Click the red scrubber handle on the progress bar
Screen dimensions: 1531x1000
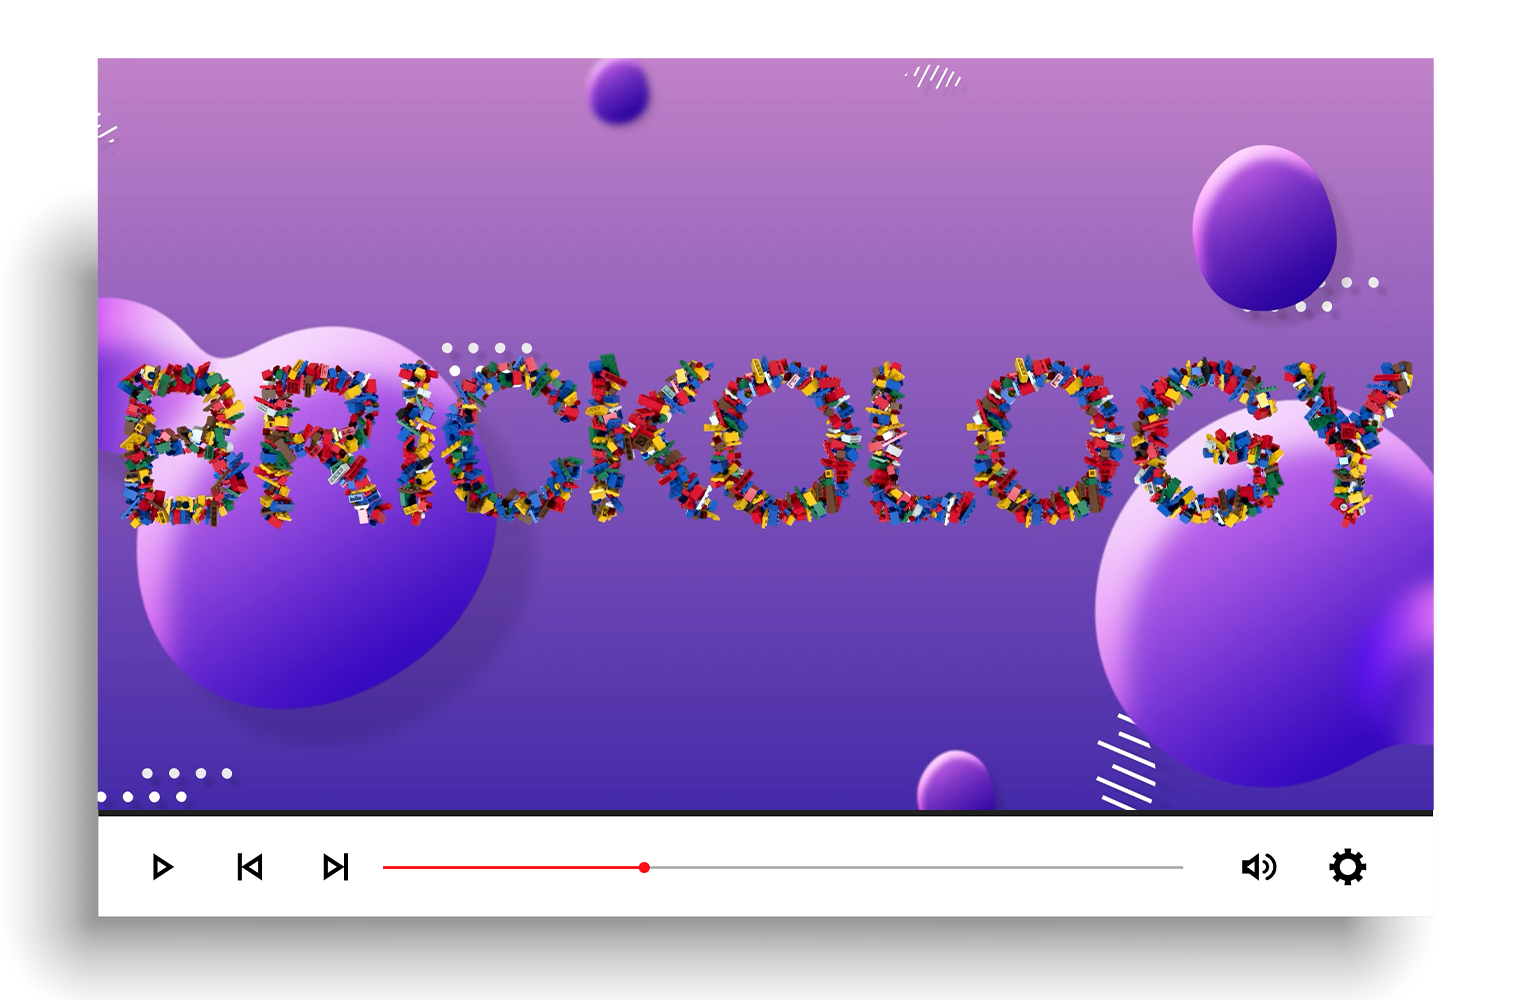[644, 867]
